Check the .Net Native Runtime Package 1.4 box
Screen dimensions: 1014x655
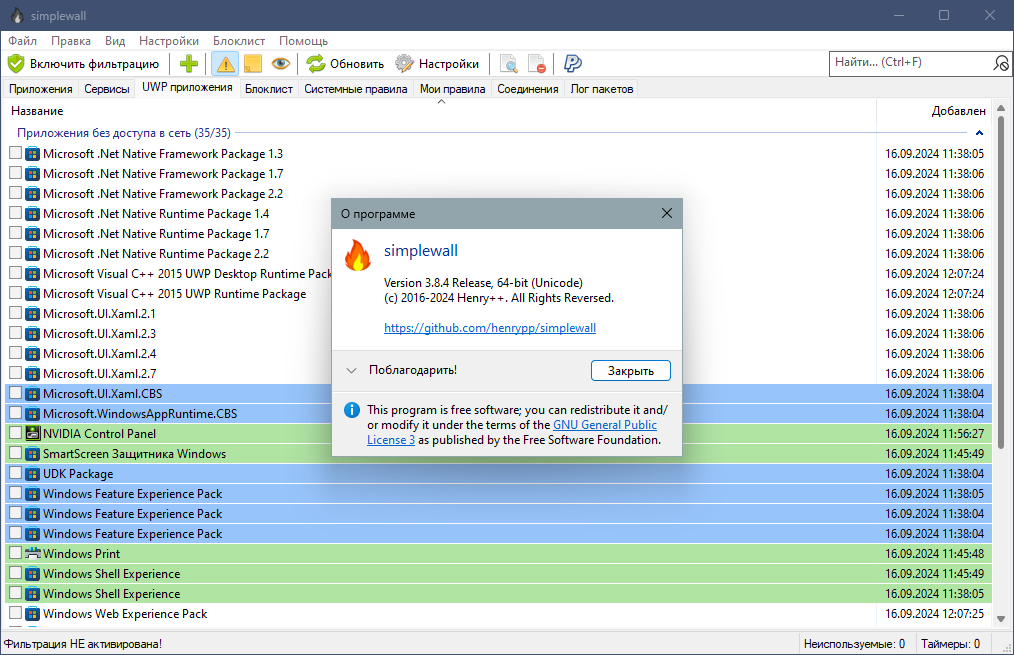click(x=16, y=213)
